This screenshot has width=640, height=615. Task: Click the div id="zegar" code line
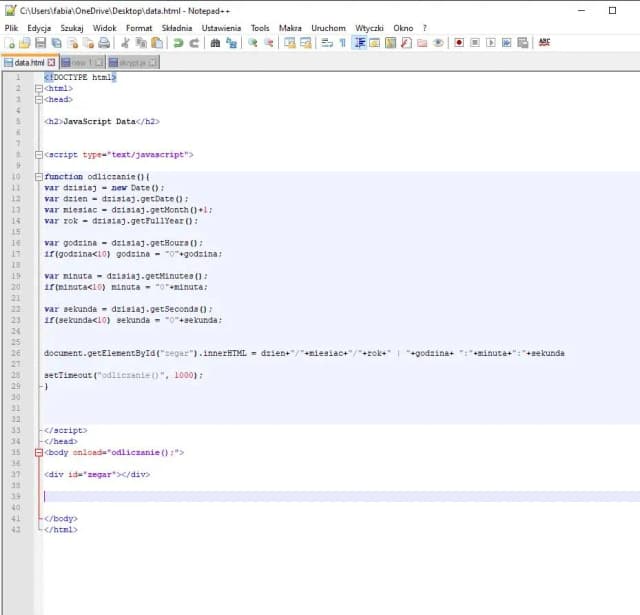pyautogui.click(x=97, y=475)
